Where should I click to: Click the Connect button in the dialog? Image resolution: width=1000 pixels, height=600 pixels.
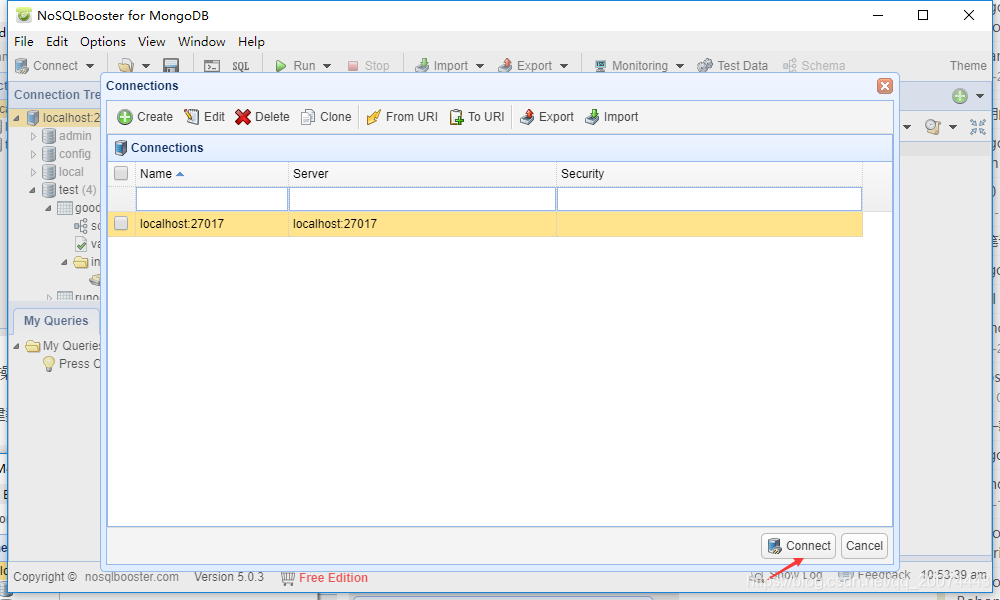pyautogui.click(x=798, y=546)
